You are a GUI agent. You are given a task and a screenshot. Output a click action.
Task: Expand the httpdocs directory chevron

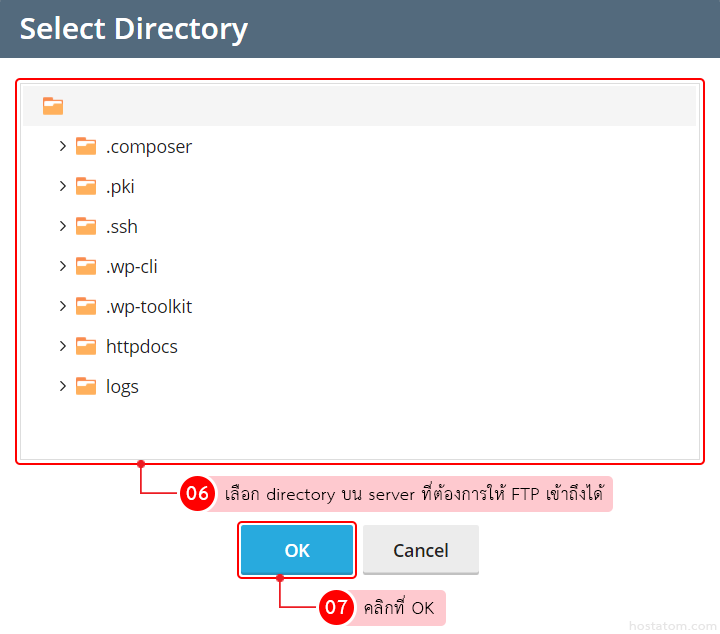(x=63, y=346)
